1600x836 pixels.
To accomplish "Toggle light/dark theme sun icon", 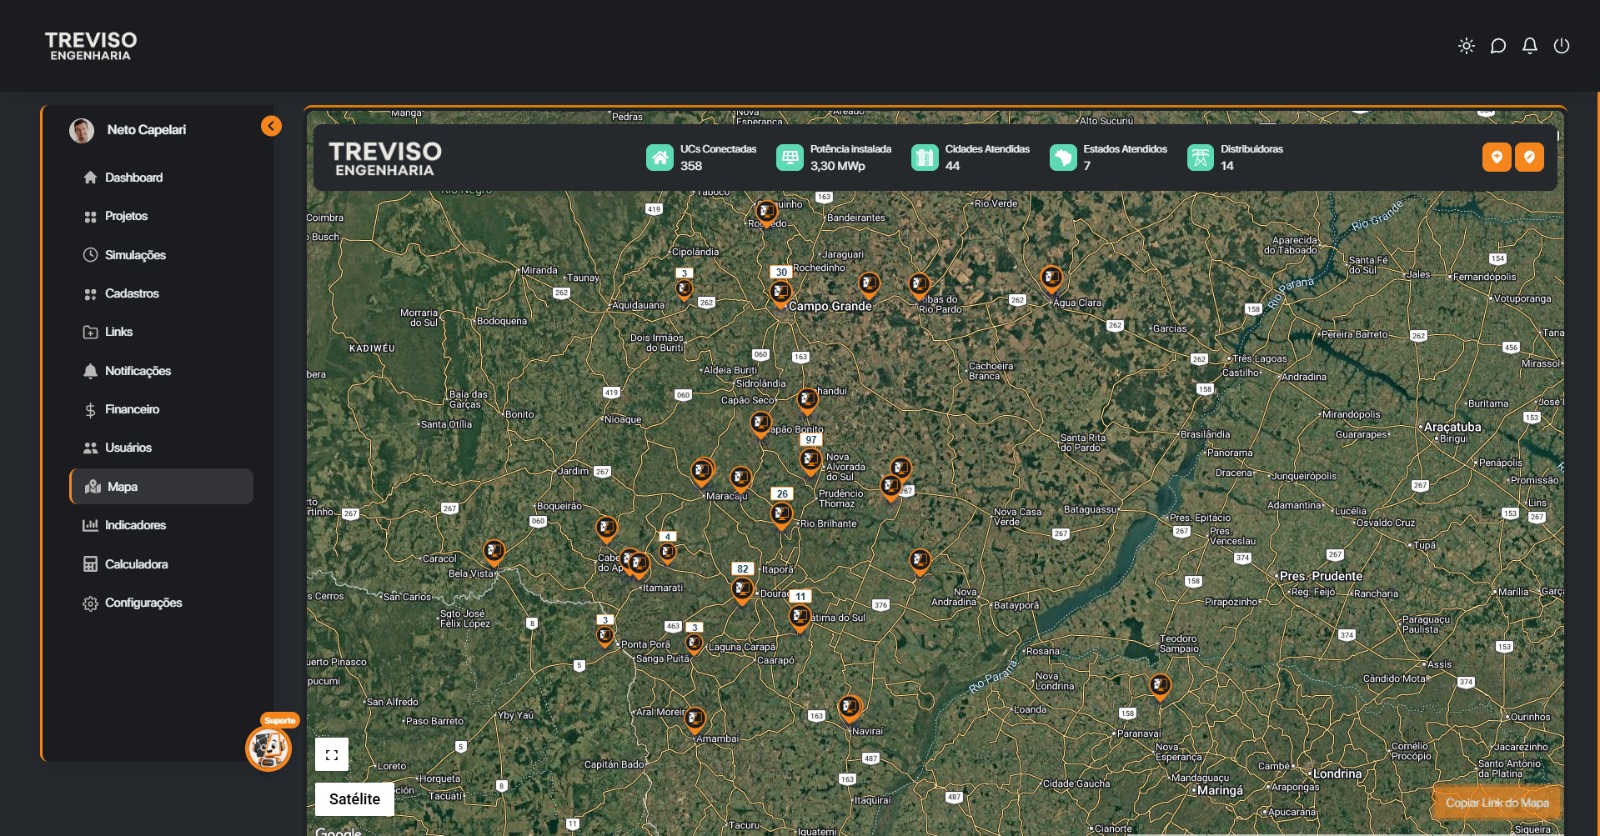I will point(1466,46).
